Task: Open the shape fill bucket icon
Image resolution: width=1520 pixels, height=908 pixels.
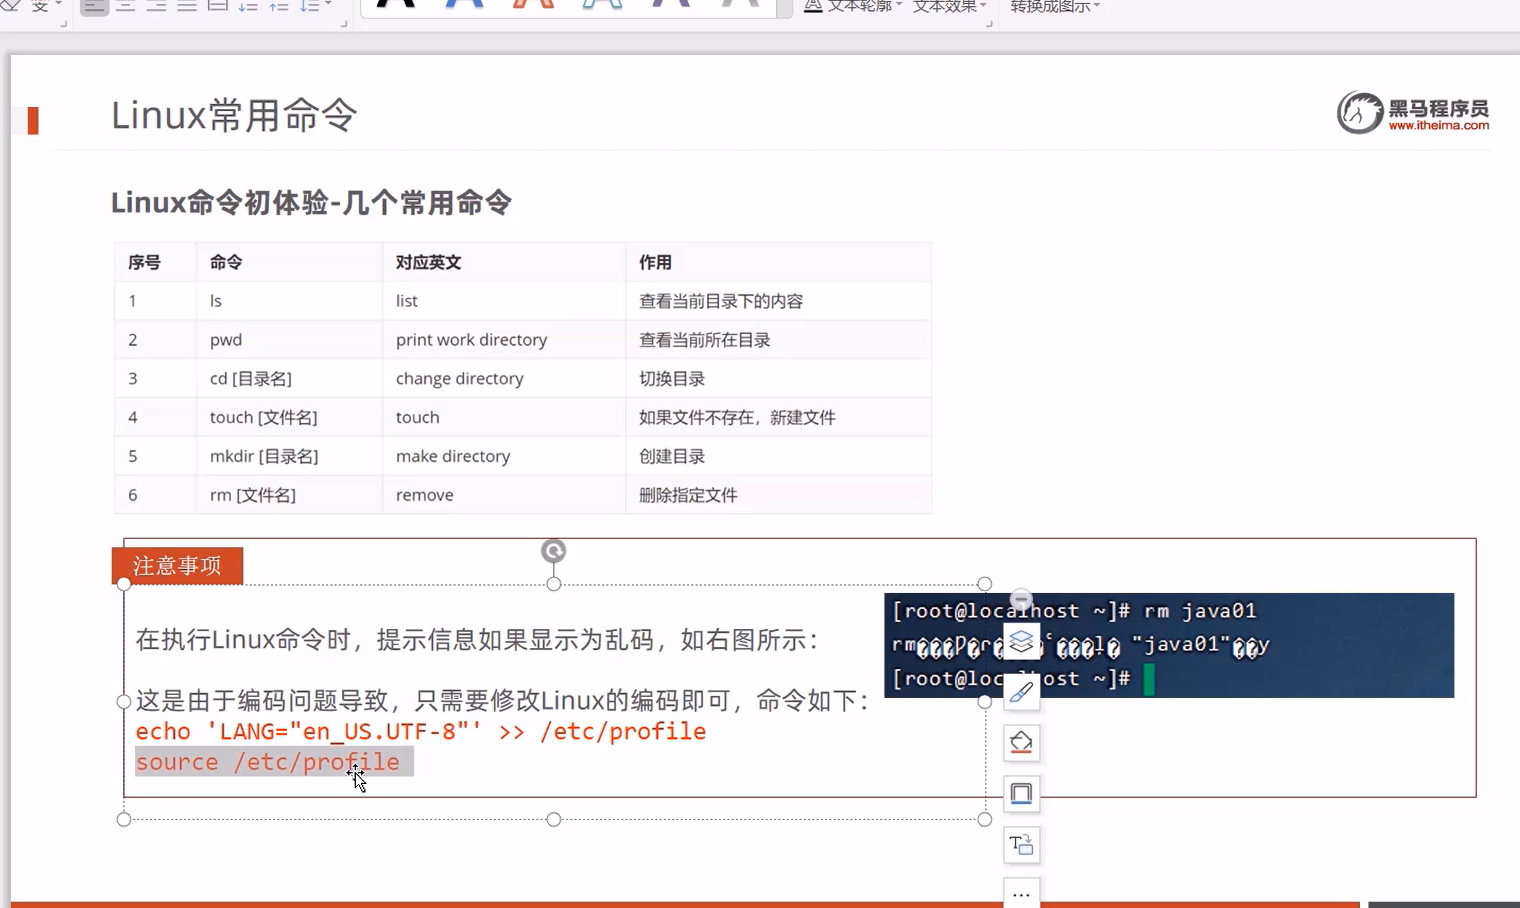Action: 1021,743
